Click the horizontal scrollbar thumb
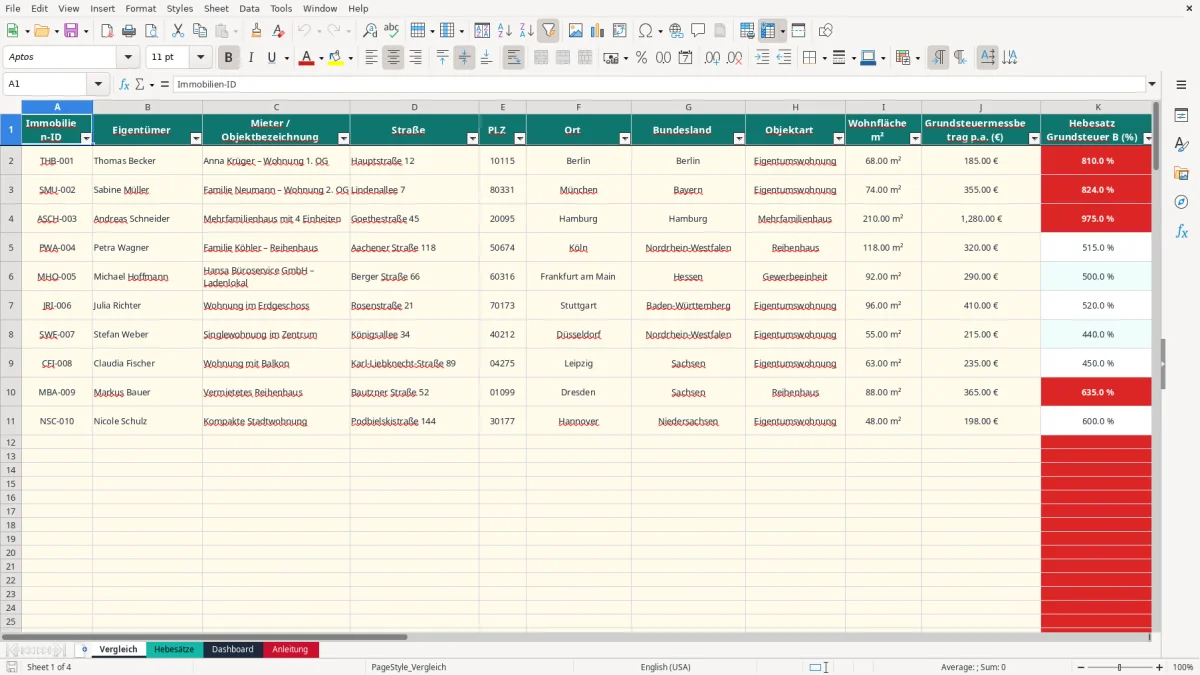1200x675 pixels. (x=204, y=636)
